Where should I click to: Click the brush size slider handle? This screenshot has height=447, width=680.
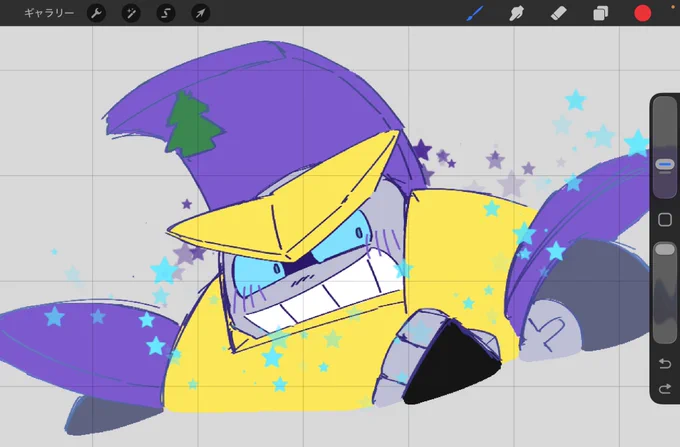pyautogui.click(x=664, y=165)
